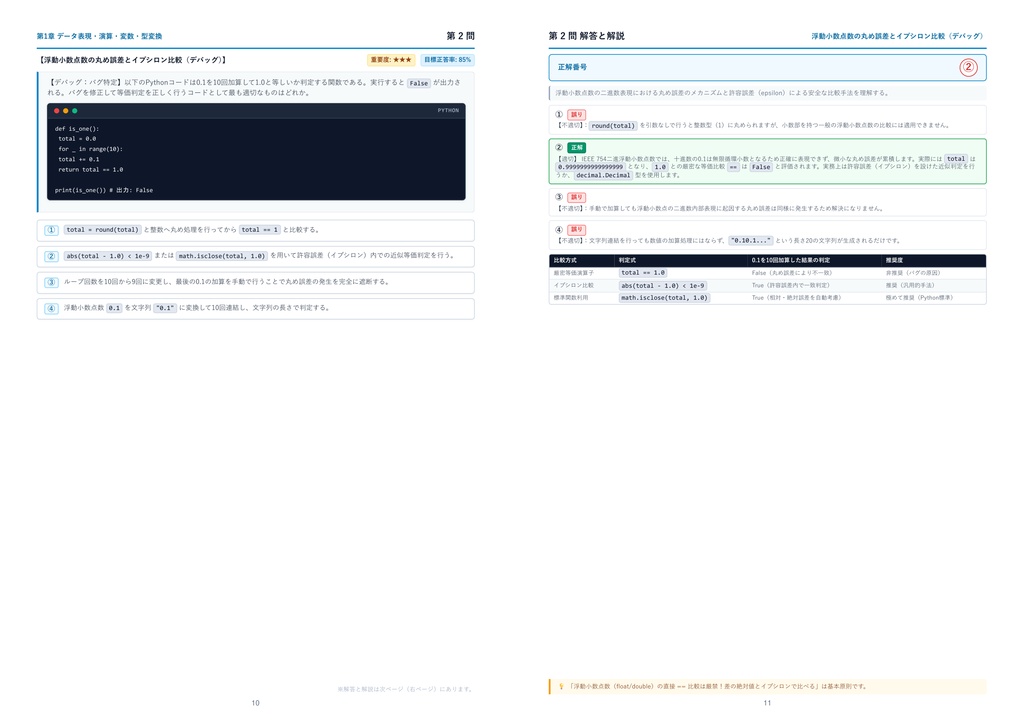Click 'math.isclose(total, 1.0)' chip in choice ②
The width and height of the screenshot is (1024, 724).
(x=221, y=256)
